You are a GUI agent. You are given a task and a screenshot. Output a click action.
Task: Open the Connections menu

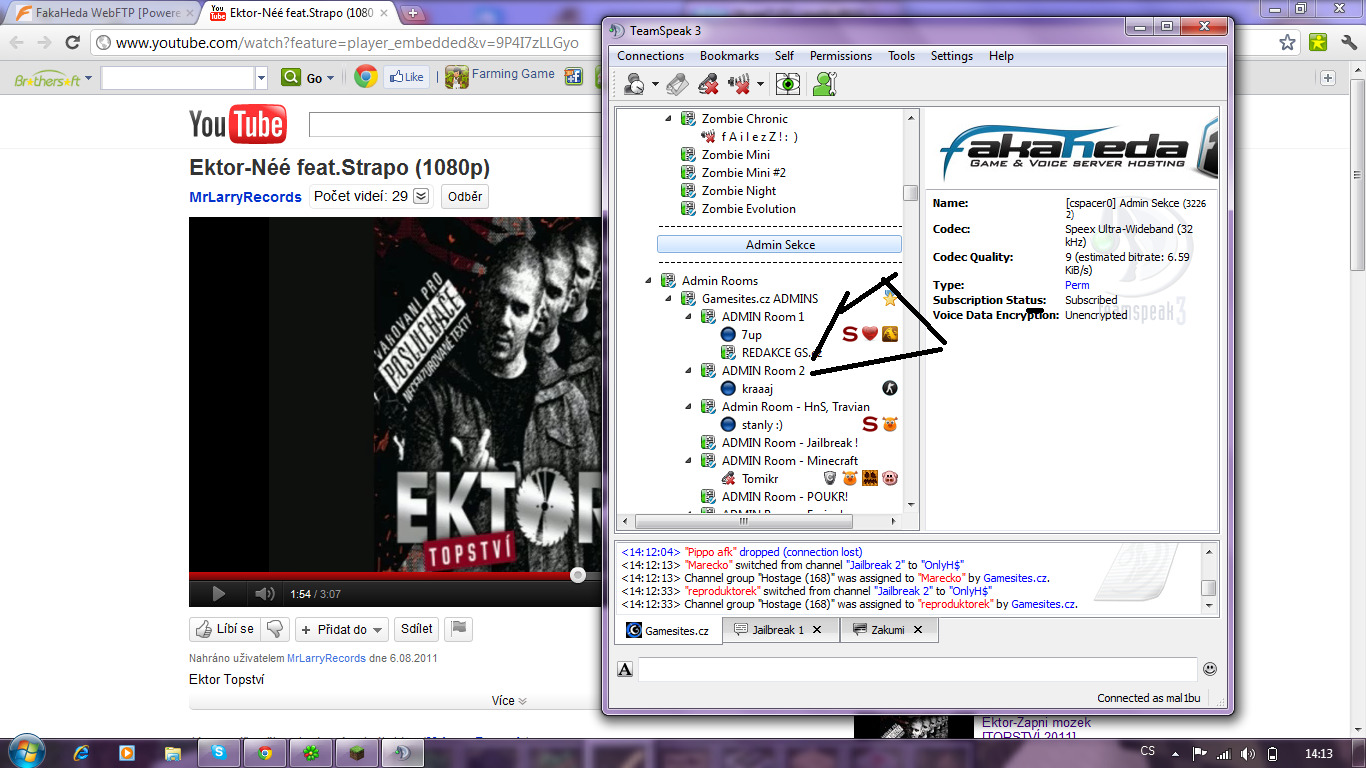pos(650,56)
